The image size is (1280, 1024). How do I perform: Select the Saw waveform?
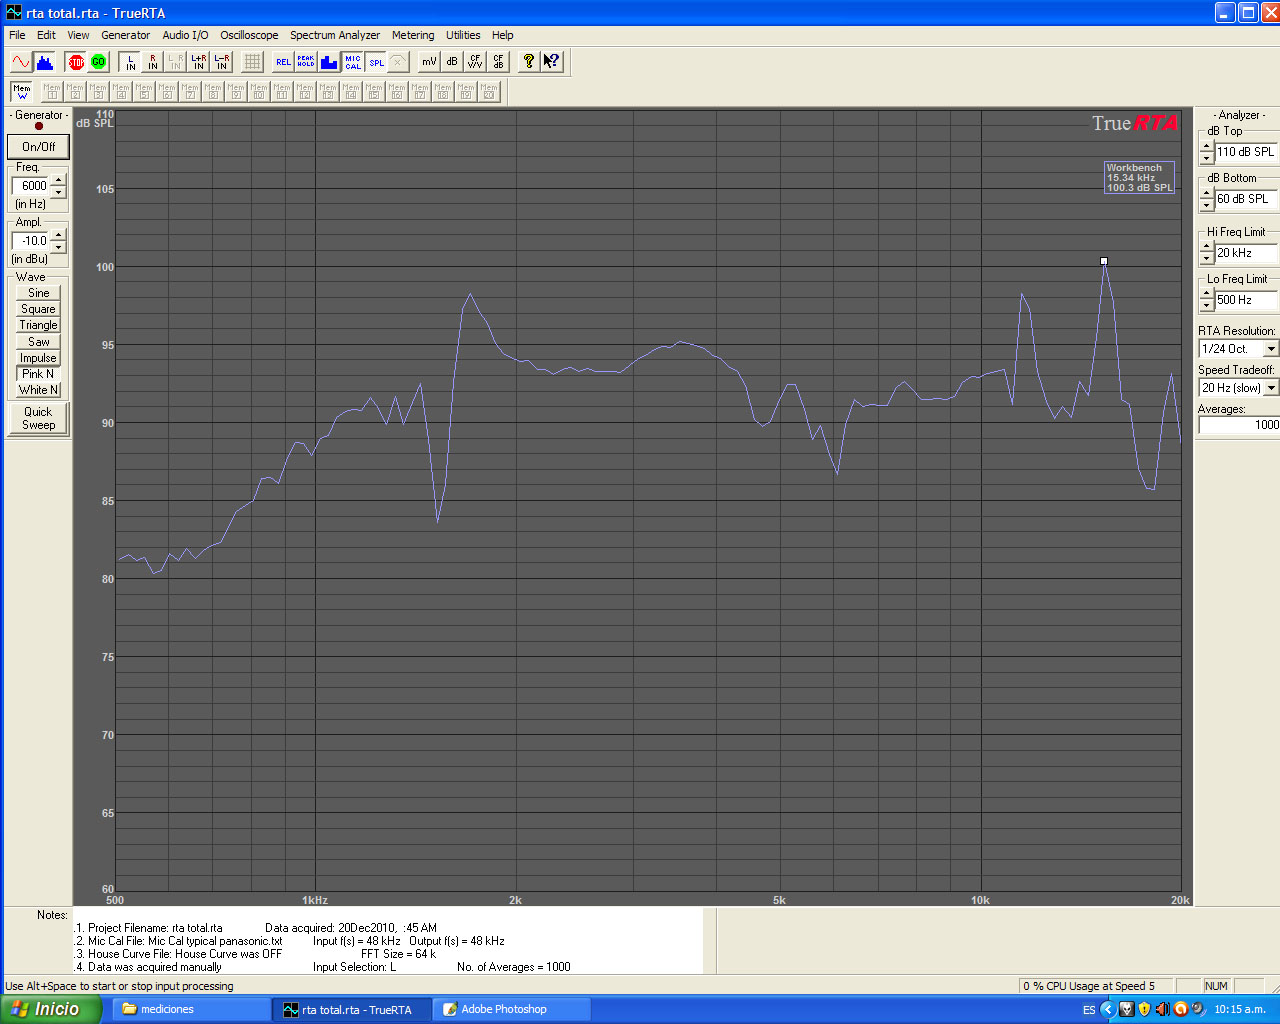39,342
